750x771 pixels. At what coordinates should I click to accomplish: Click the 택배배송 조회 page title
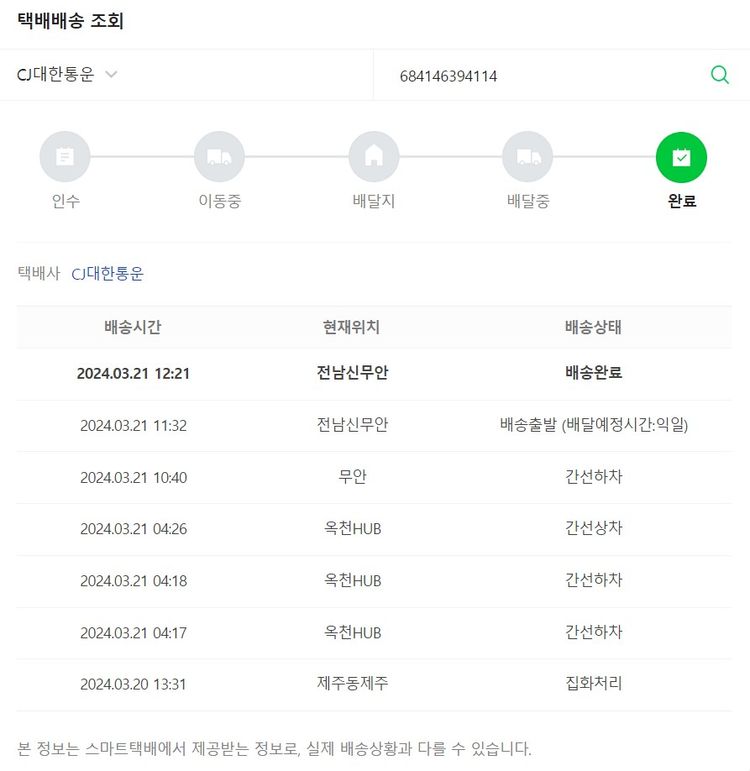click(70, 21)
